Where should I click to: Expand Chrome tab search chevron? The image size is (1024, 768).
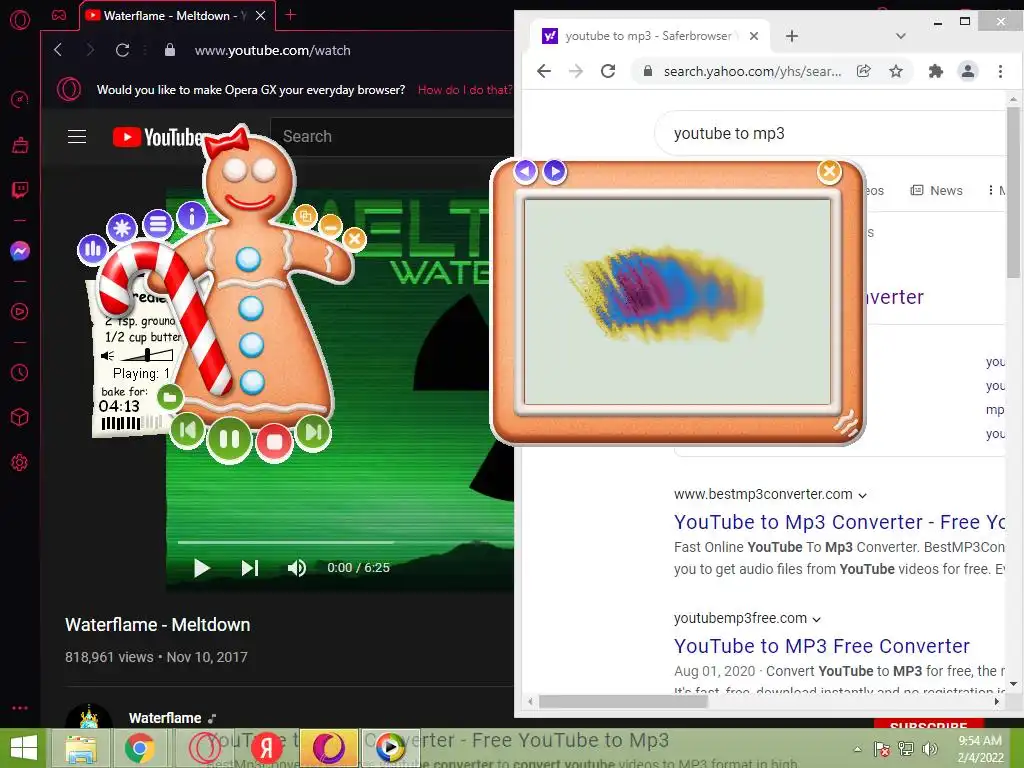pyautogui.click(x=901, y=36)
